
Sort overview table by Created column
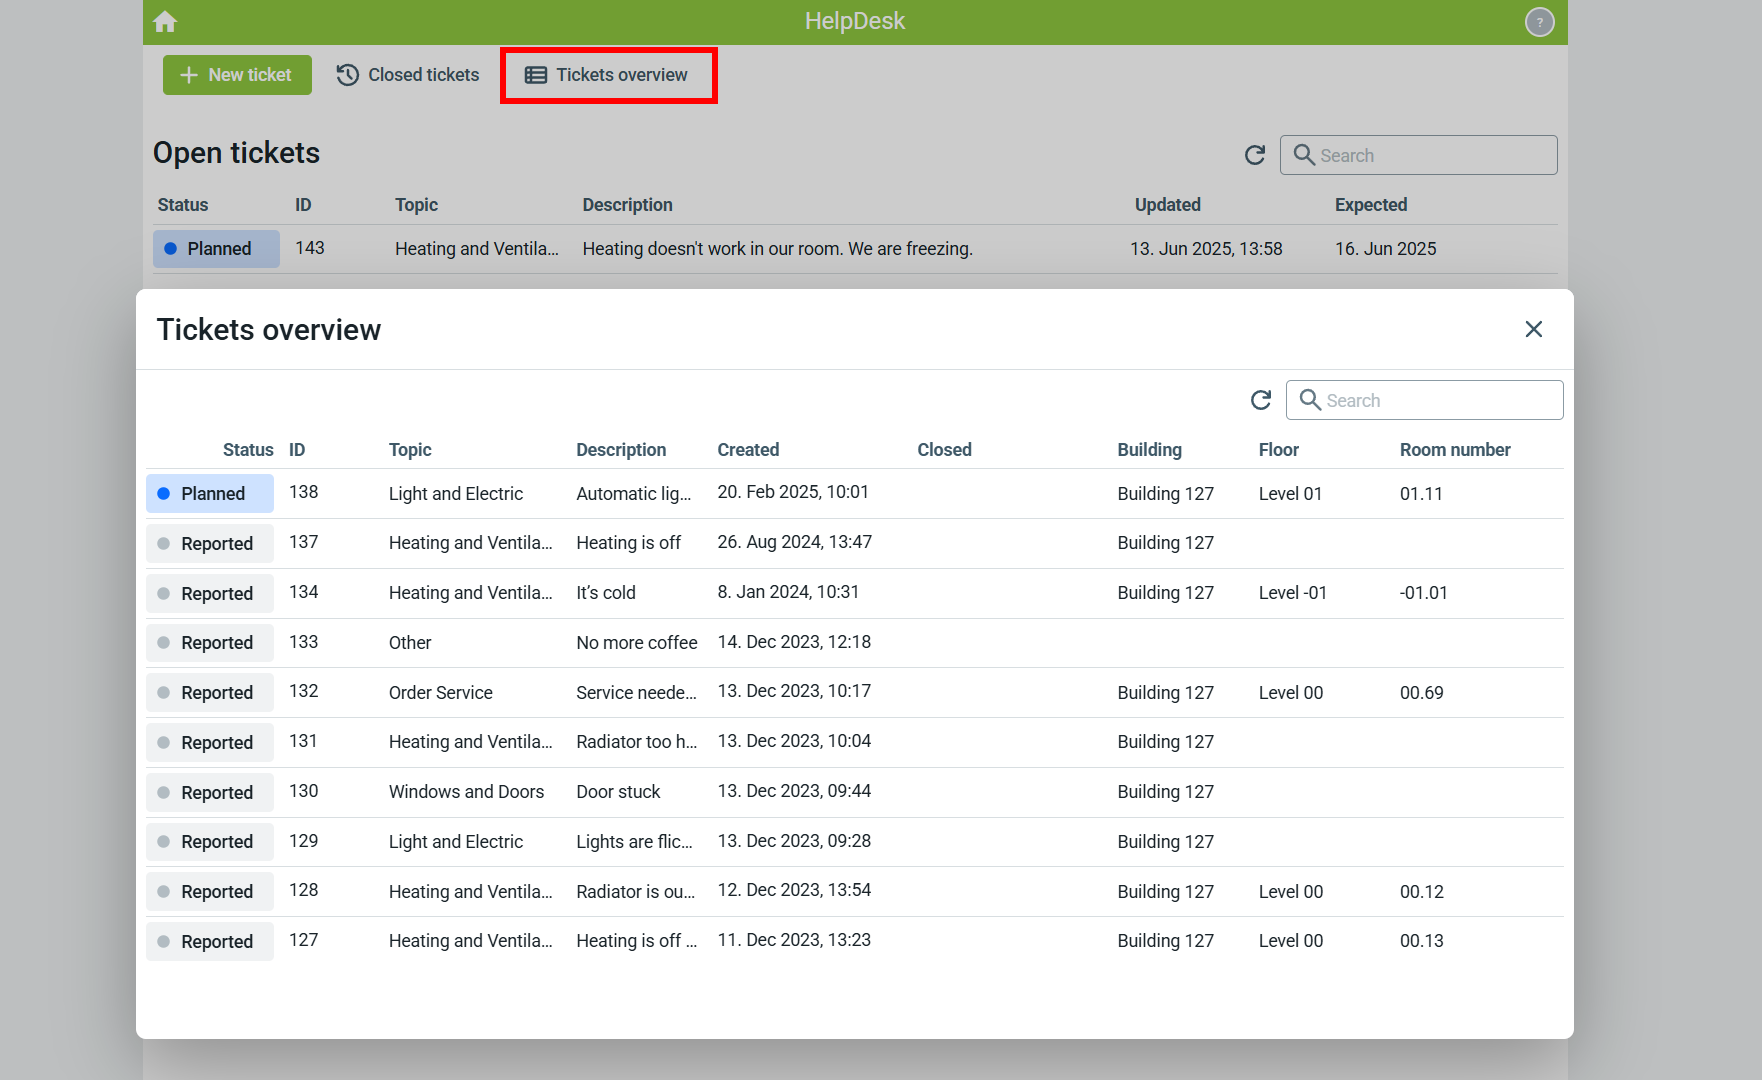[747, 450]
